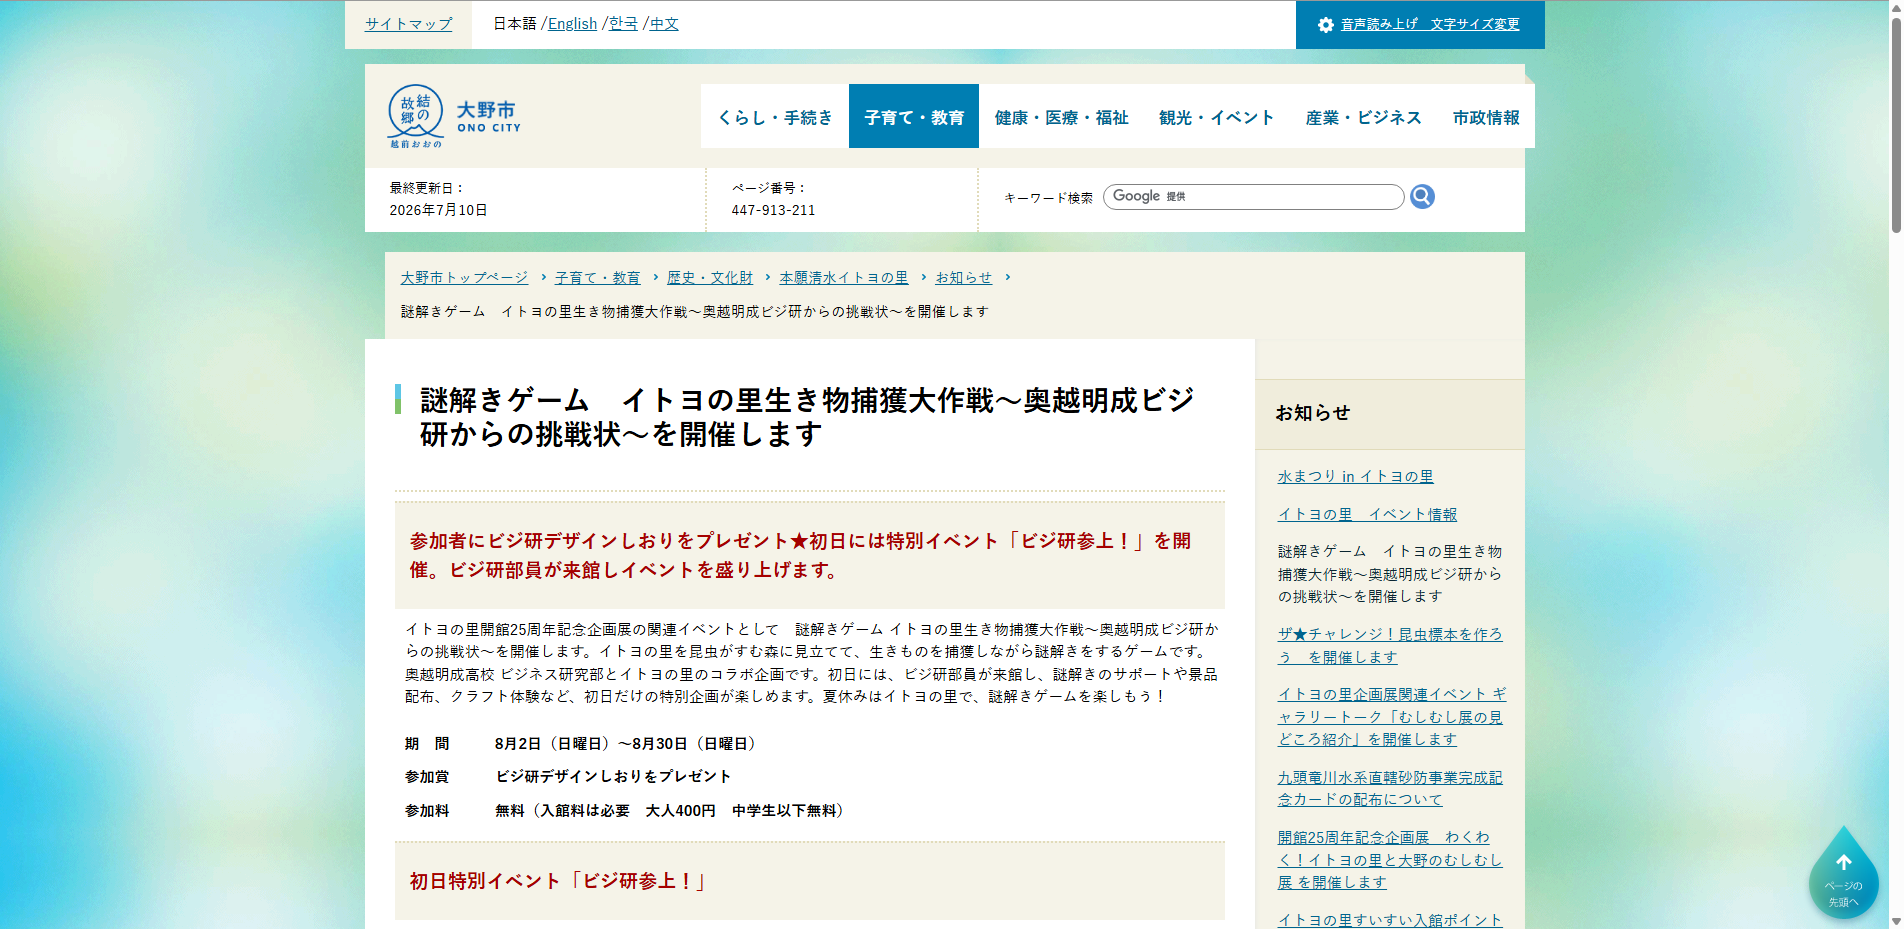Viewport: 1904px width, 929px height.
Task: Click the gear icon for accessibility settings
Action: tap(1326, 25)
